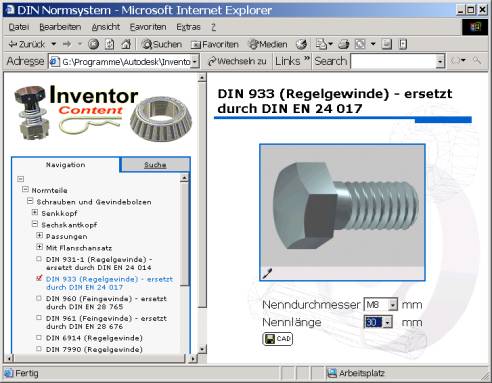Click the navigation tree vertical scrollbar
The height and width of the screenshot is (383, 492).
pyautogui.click(x=184, y=263)
